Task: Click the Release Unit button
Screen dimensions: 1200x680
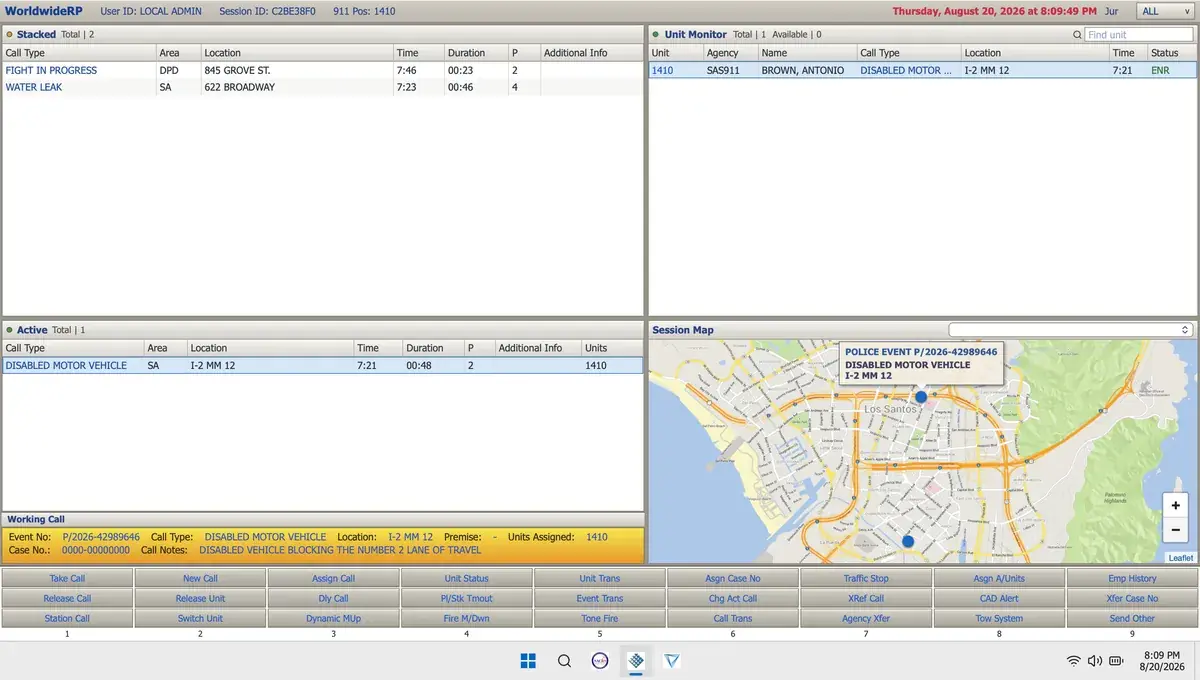Action: (200, 598)
